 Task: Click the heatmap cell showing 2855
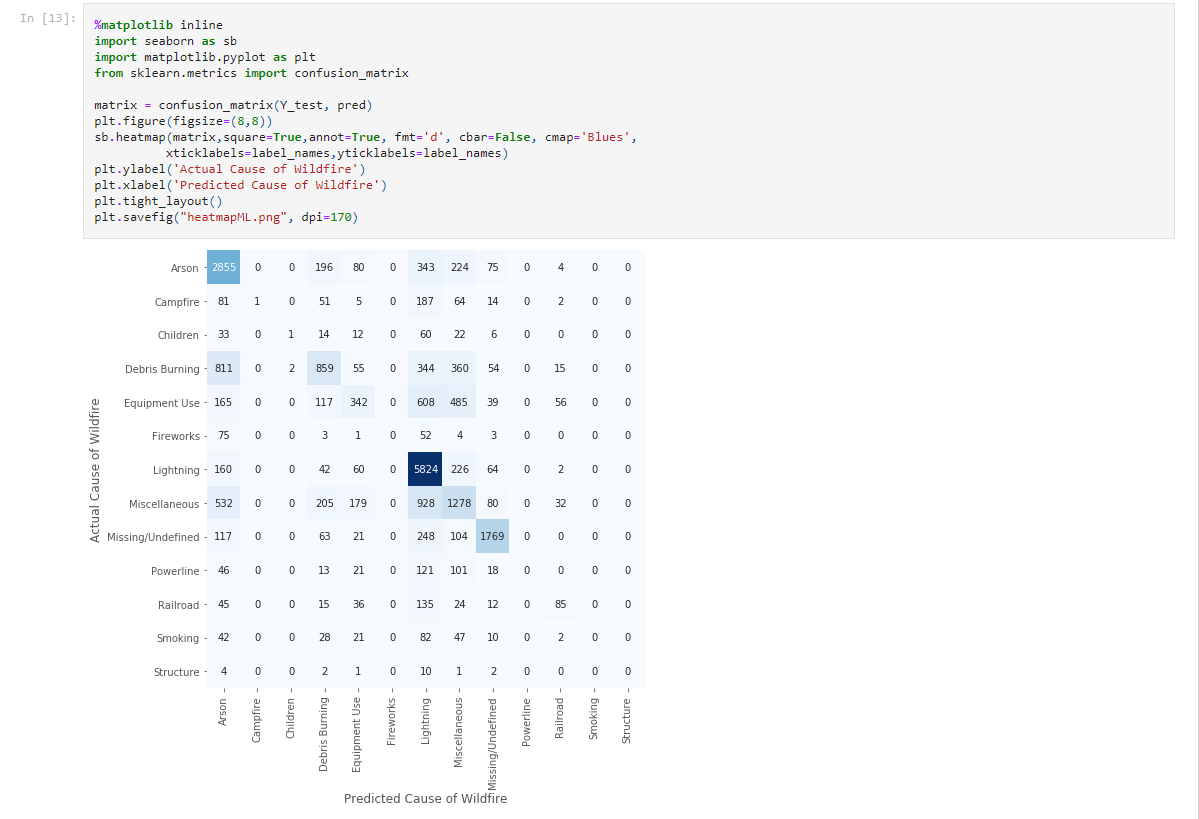(223, 267)
